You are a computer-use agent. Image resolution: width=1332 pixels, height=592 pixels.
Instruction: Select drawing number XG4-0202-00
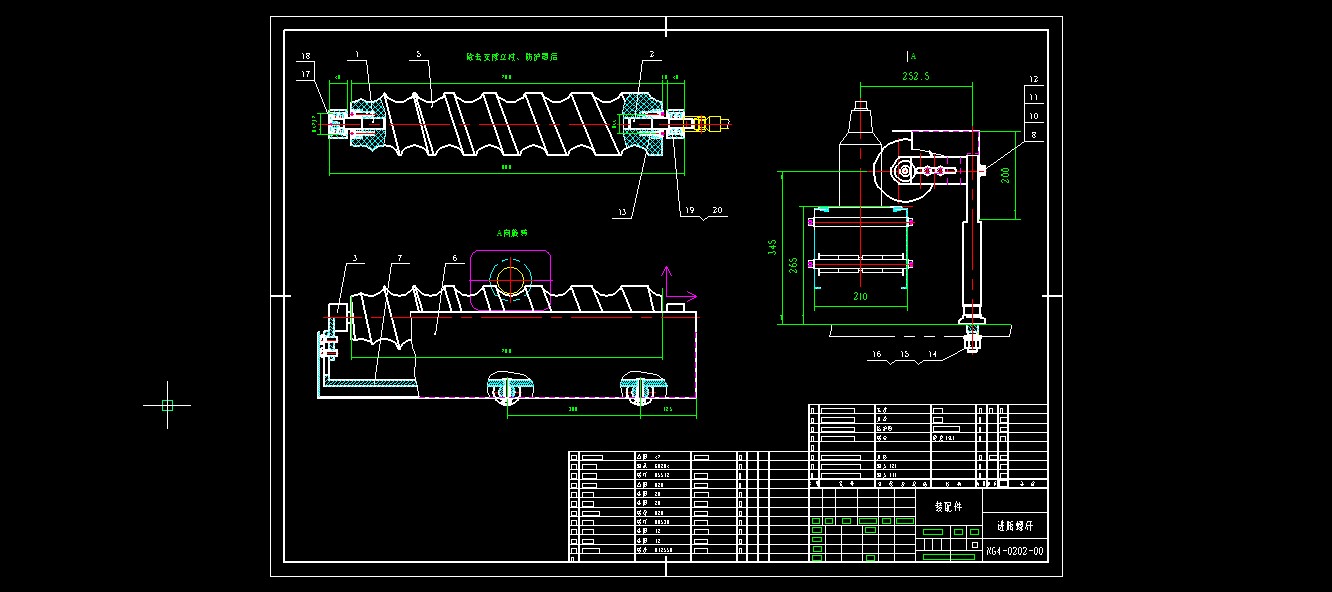click(1015, 551)
